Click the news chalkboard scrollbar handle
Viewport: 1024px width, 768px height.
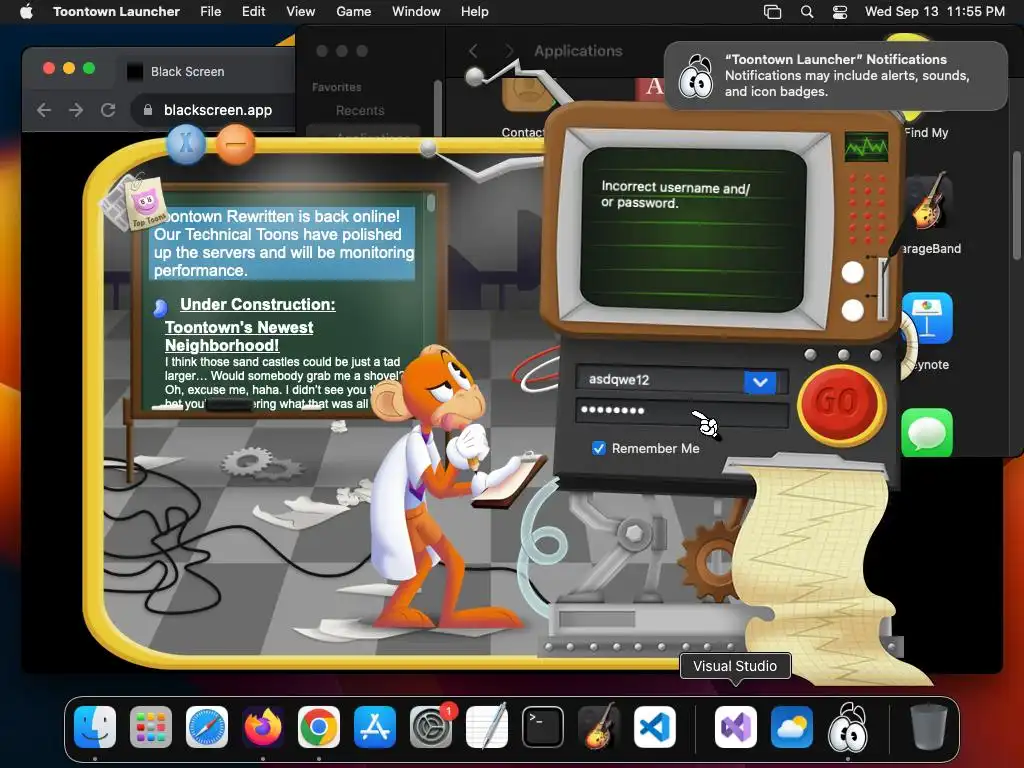click(x=430, y=202)
